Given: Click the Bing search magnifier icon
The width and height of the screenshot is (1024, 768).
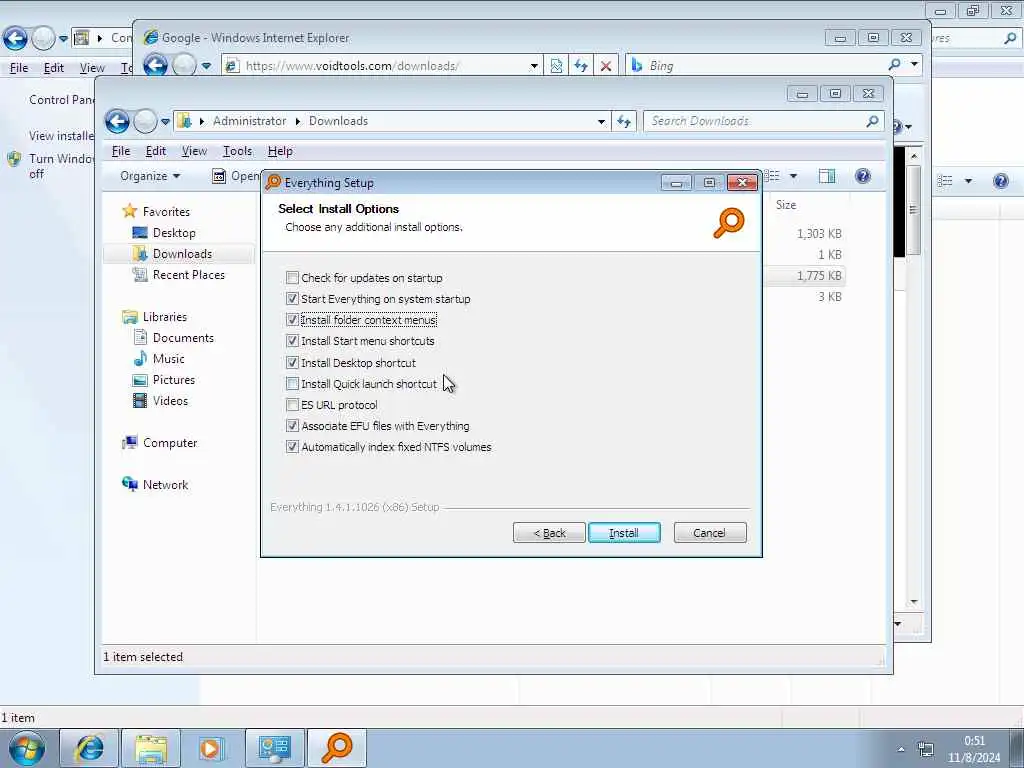Looking at the screenshot, I should click(x=895, y=64).
